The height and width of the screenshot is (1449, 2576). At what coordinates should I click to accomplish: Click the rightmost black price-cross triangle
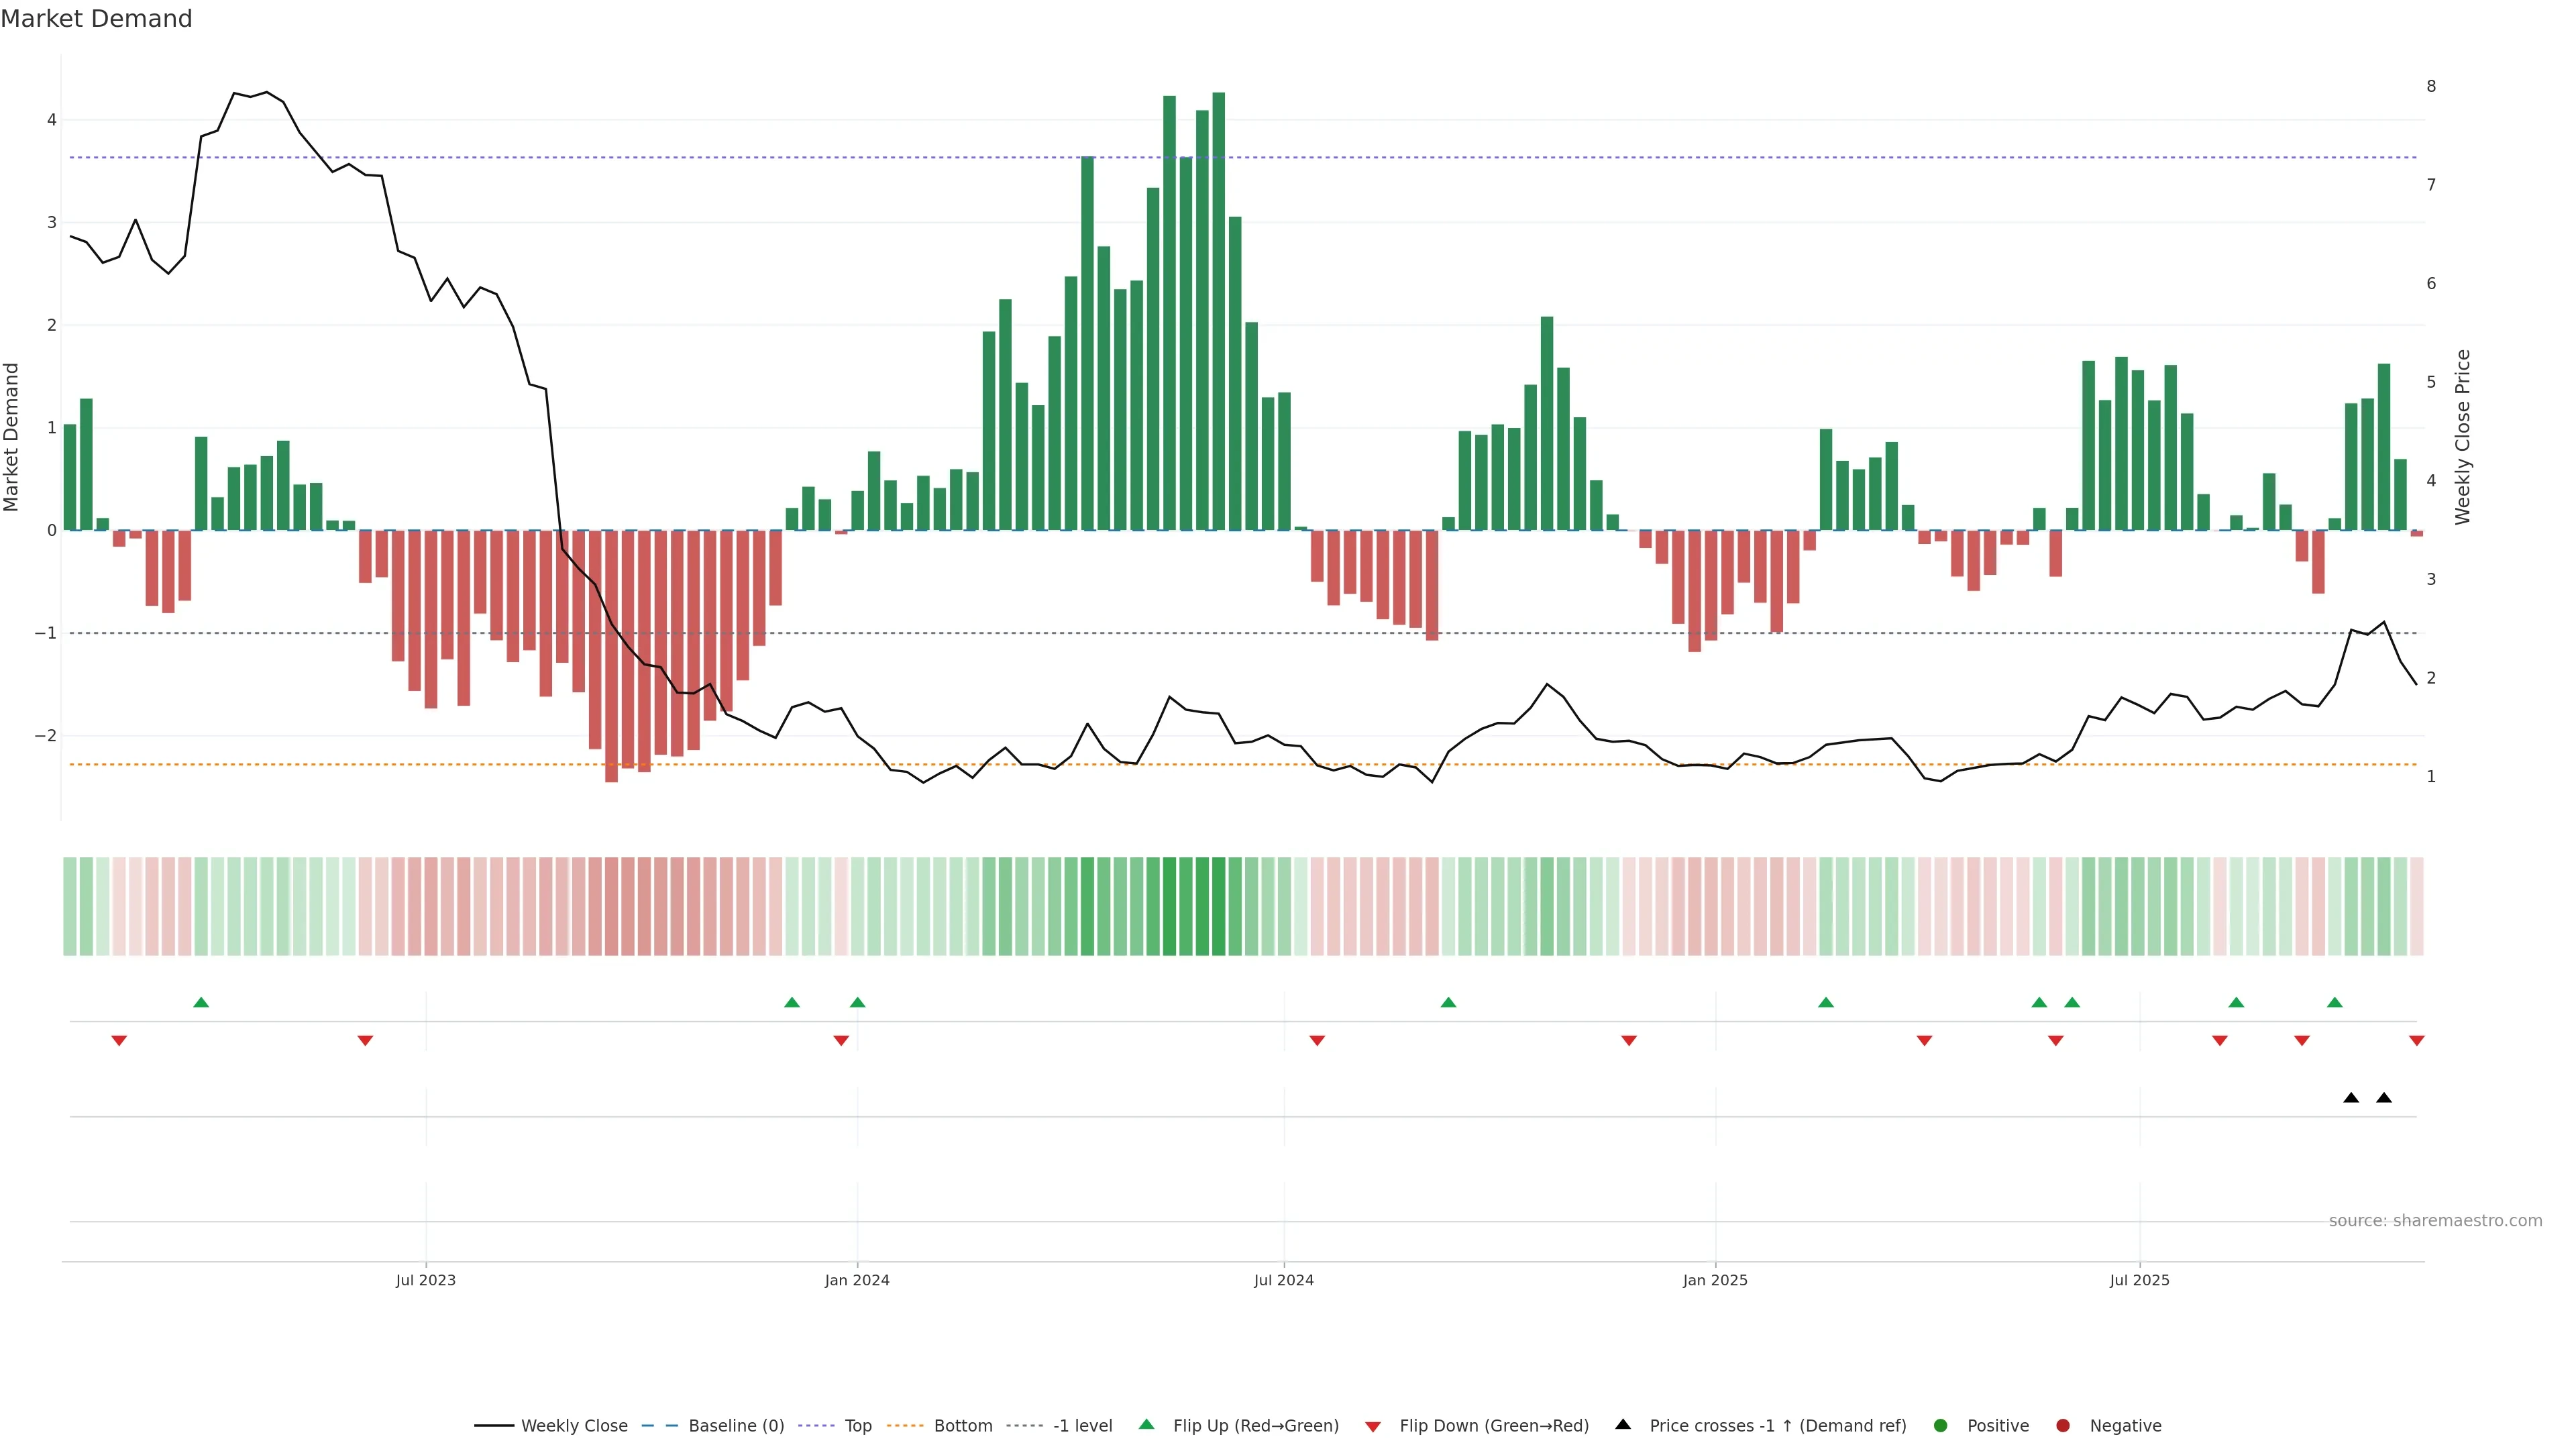pyautogui.click(x=2384, y=1098)
